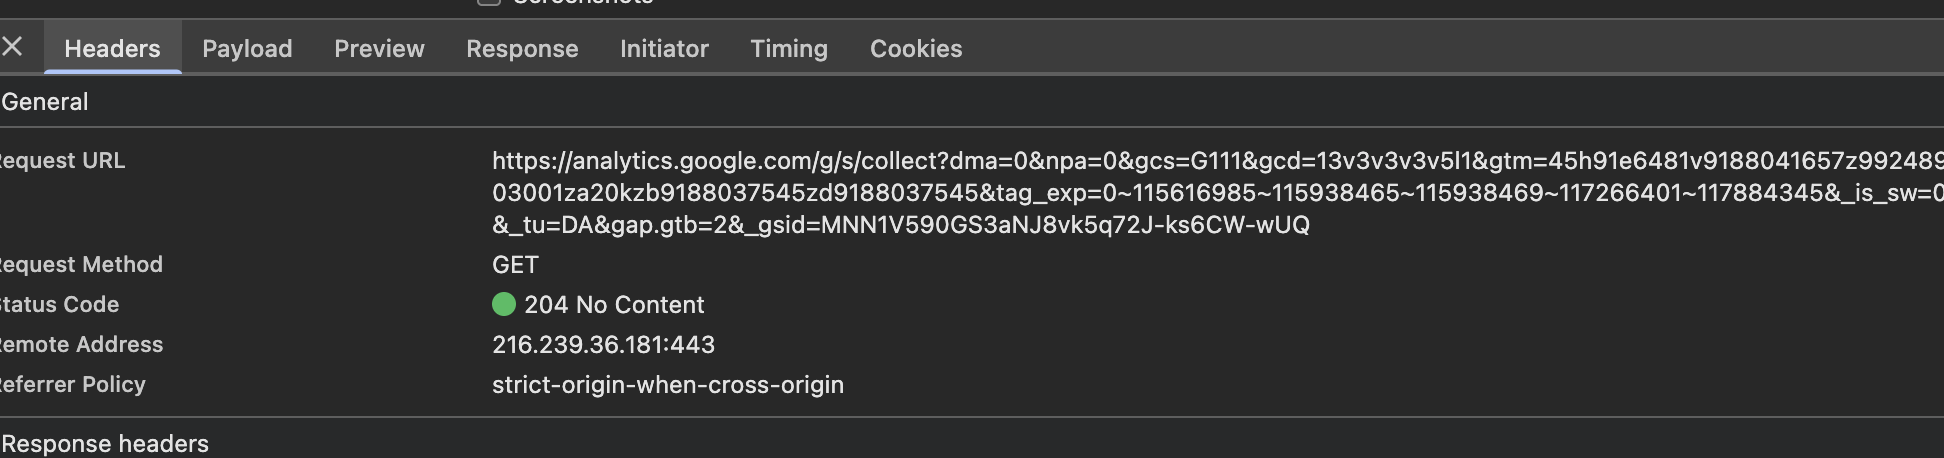Close the request details panel
This screenshot has height=458, width=1944.
click(x=13, y=47)
